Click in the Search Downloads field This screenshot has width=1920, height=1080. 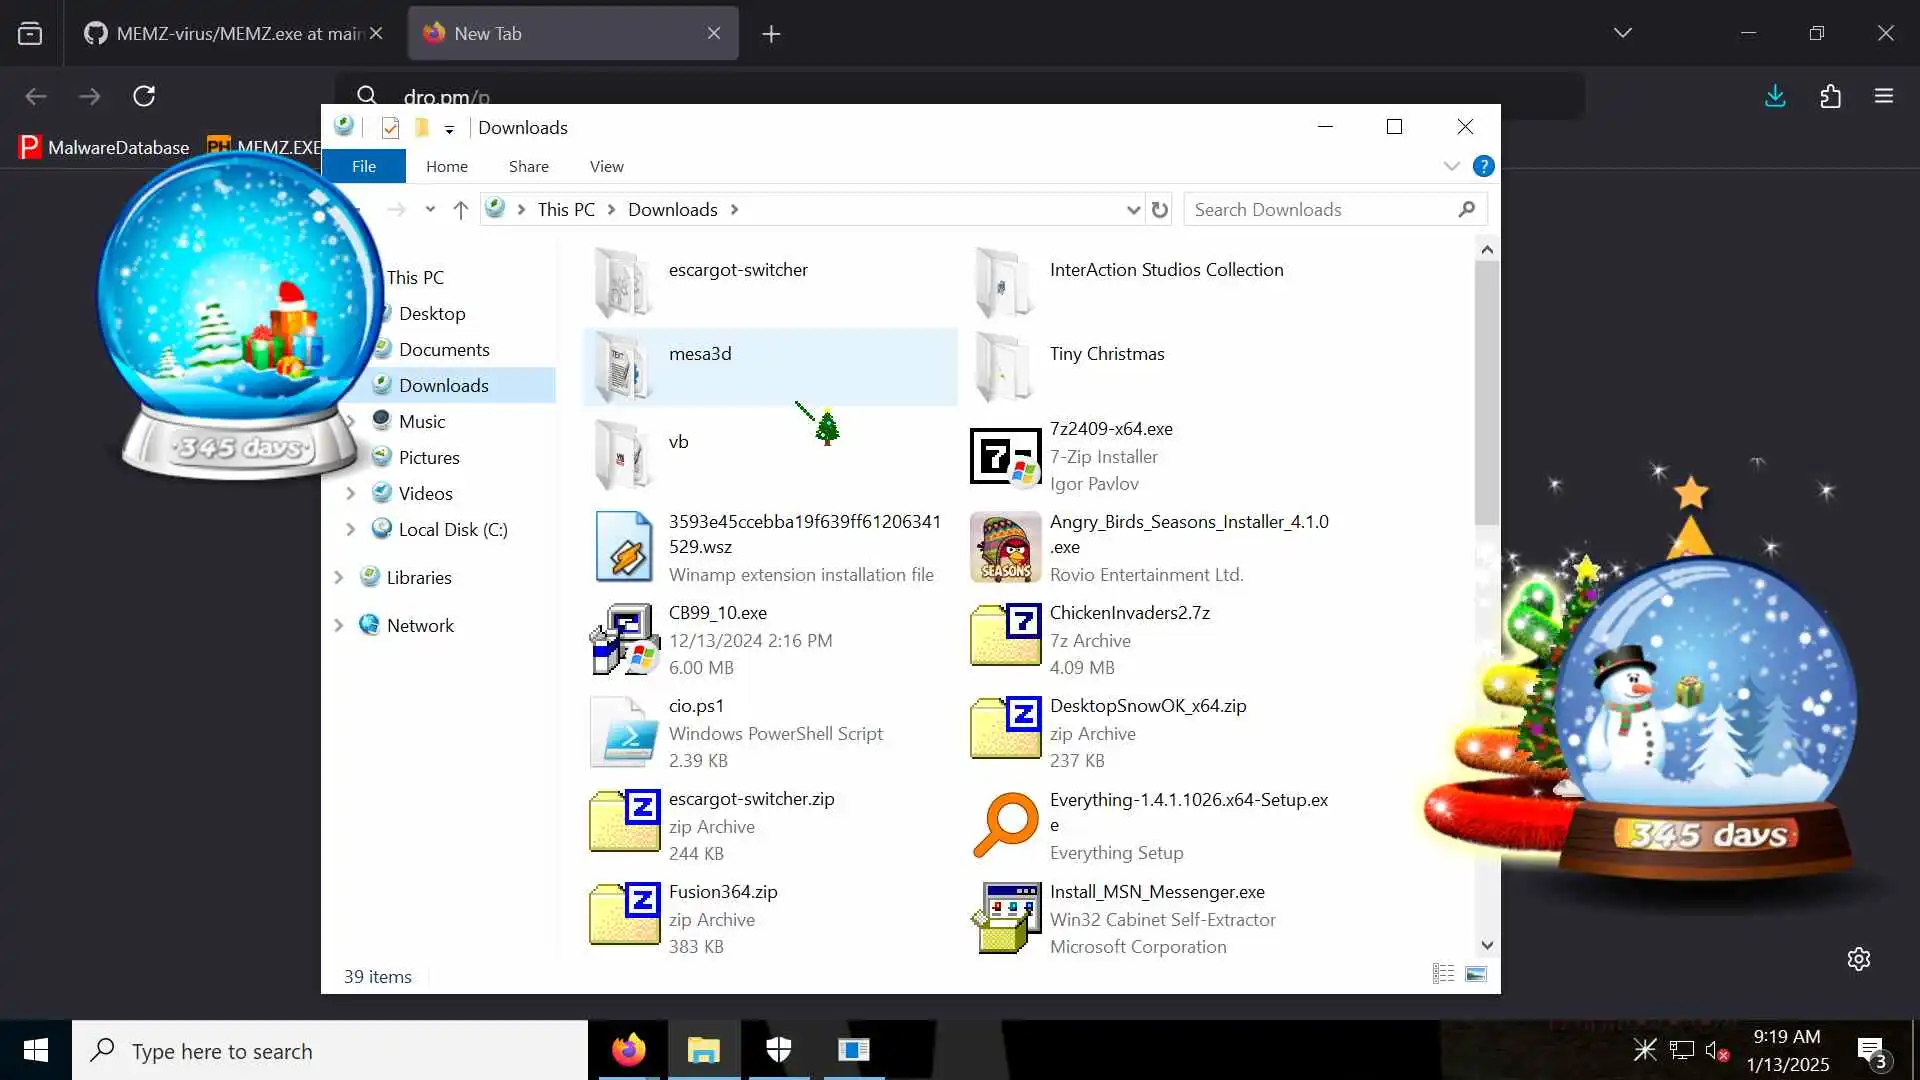(x=1320, y=210)
